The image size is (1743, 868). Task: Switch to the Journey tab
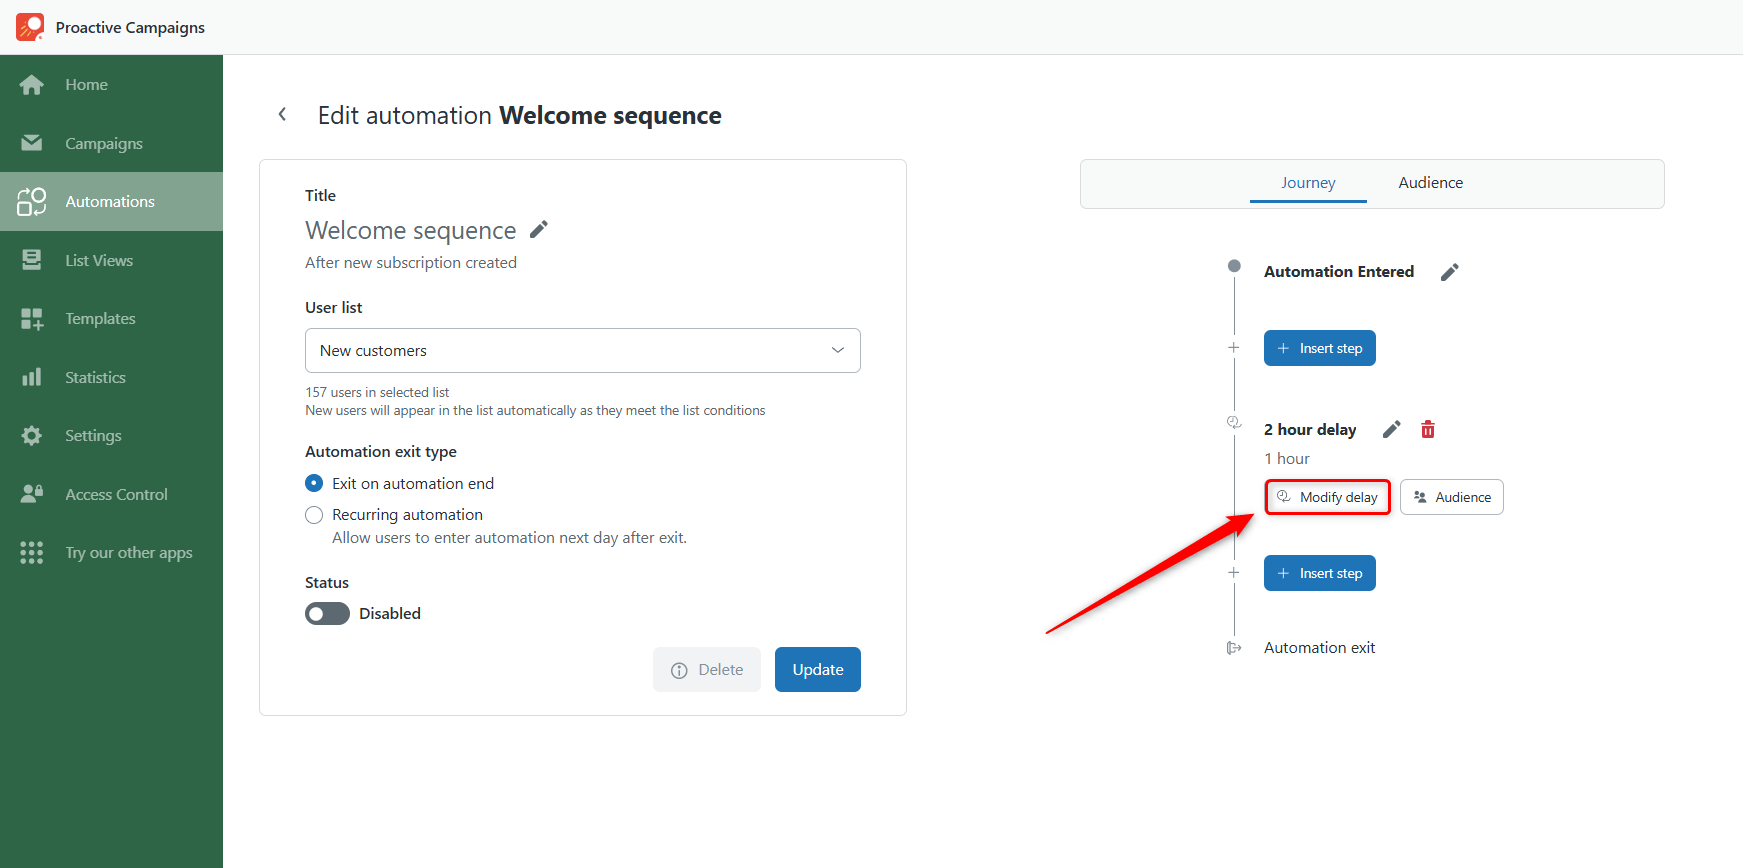[1308, 183]
